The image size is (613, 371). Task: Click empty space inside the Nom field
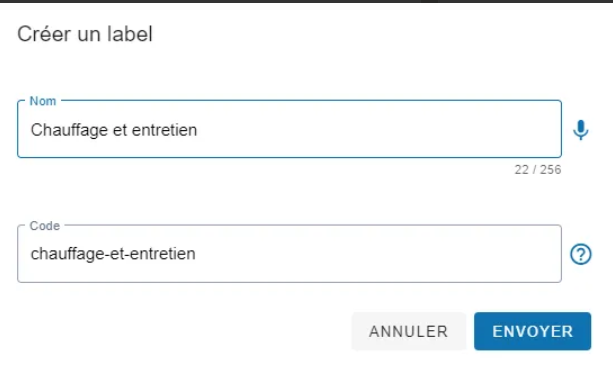click(x=379, y=130)
